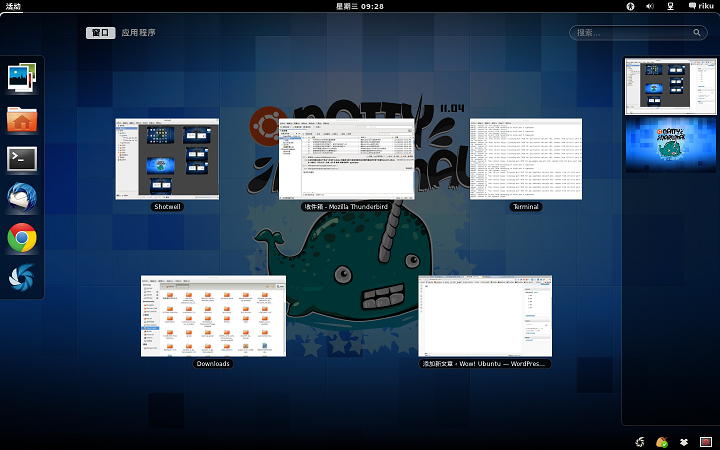The height and width of the screenshot is (450, 720).
Task: Select the Mozilla Thunderbird window thumbnail
Action: click(x=347, y=159)
